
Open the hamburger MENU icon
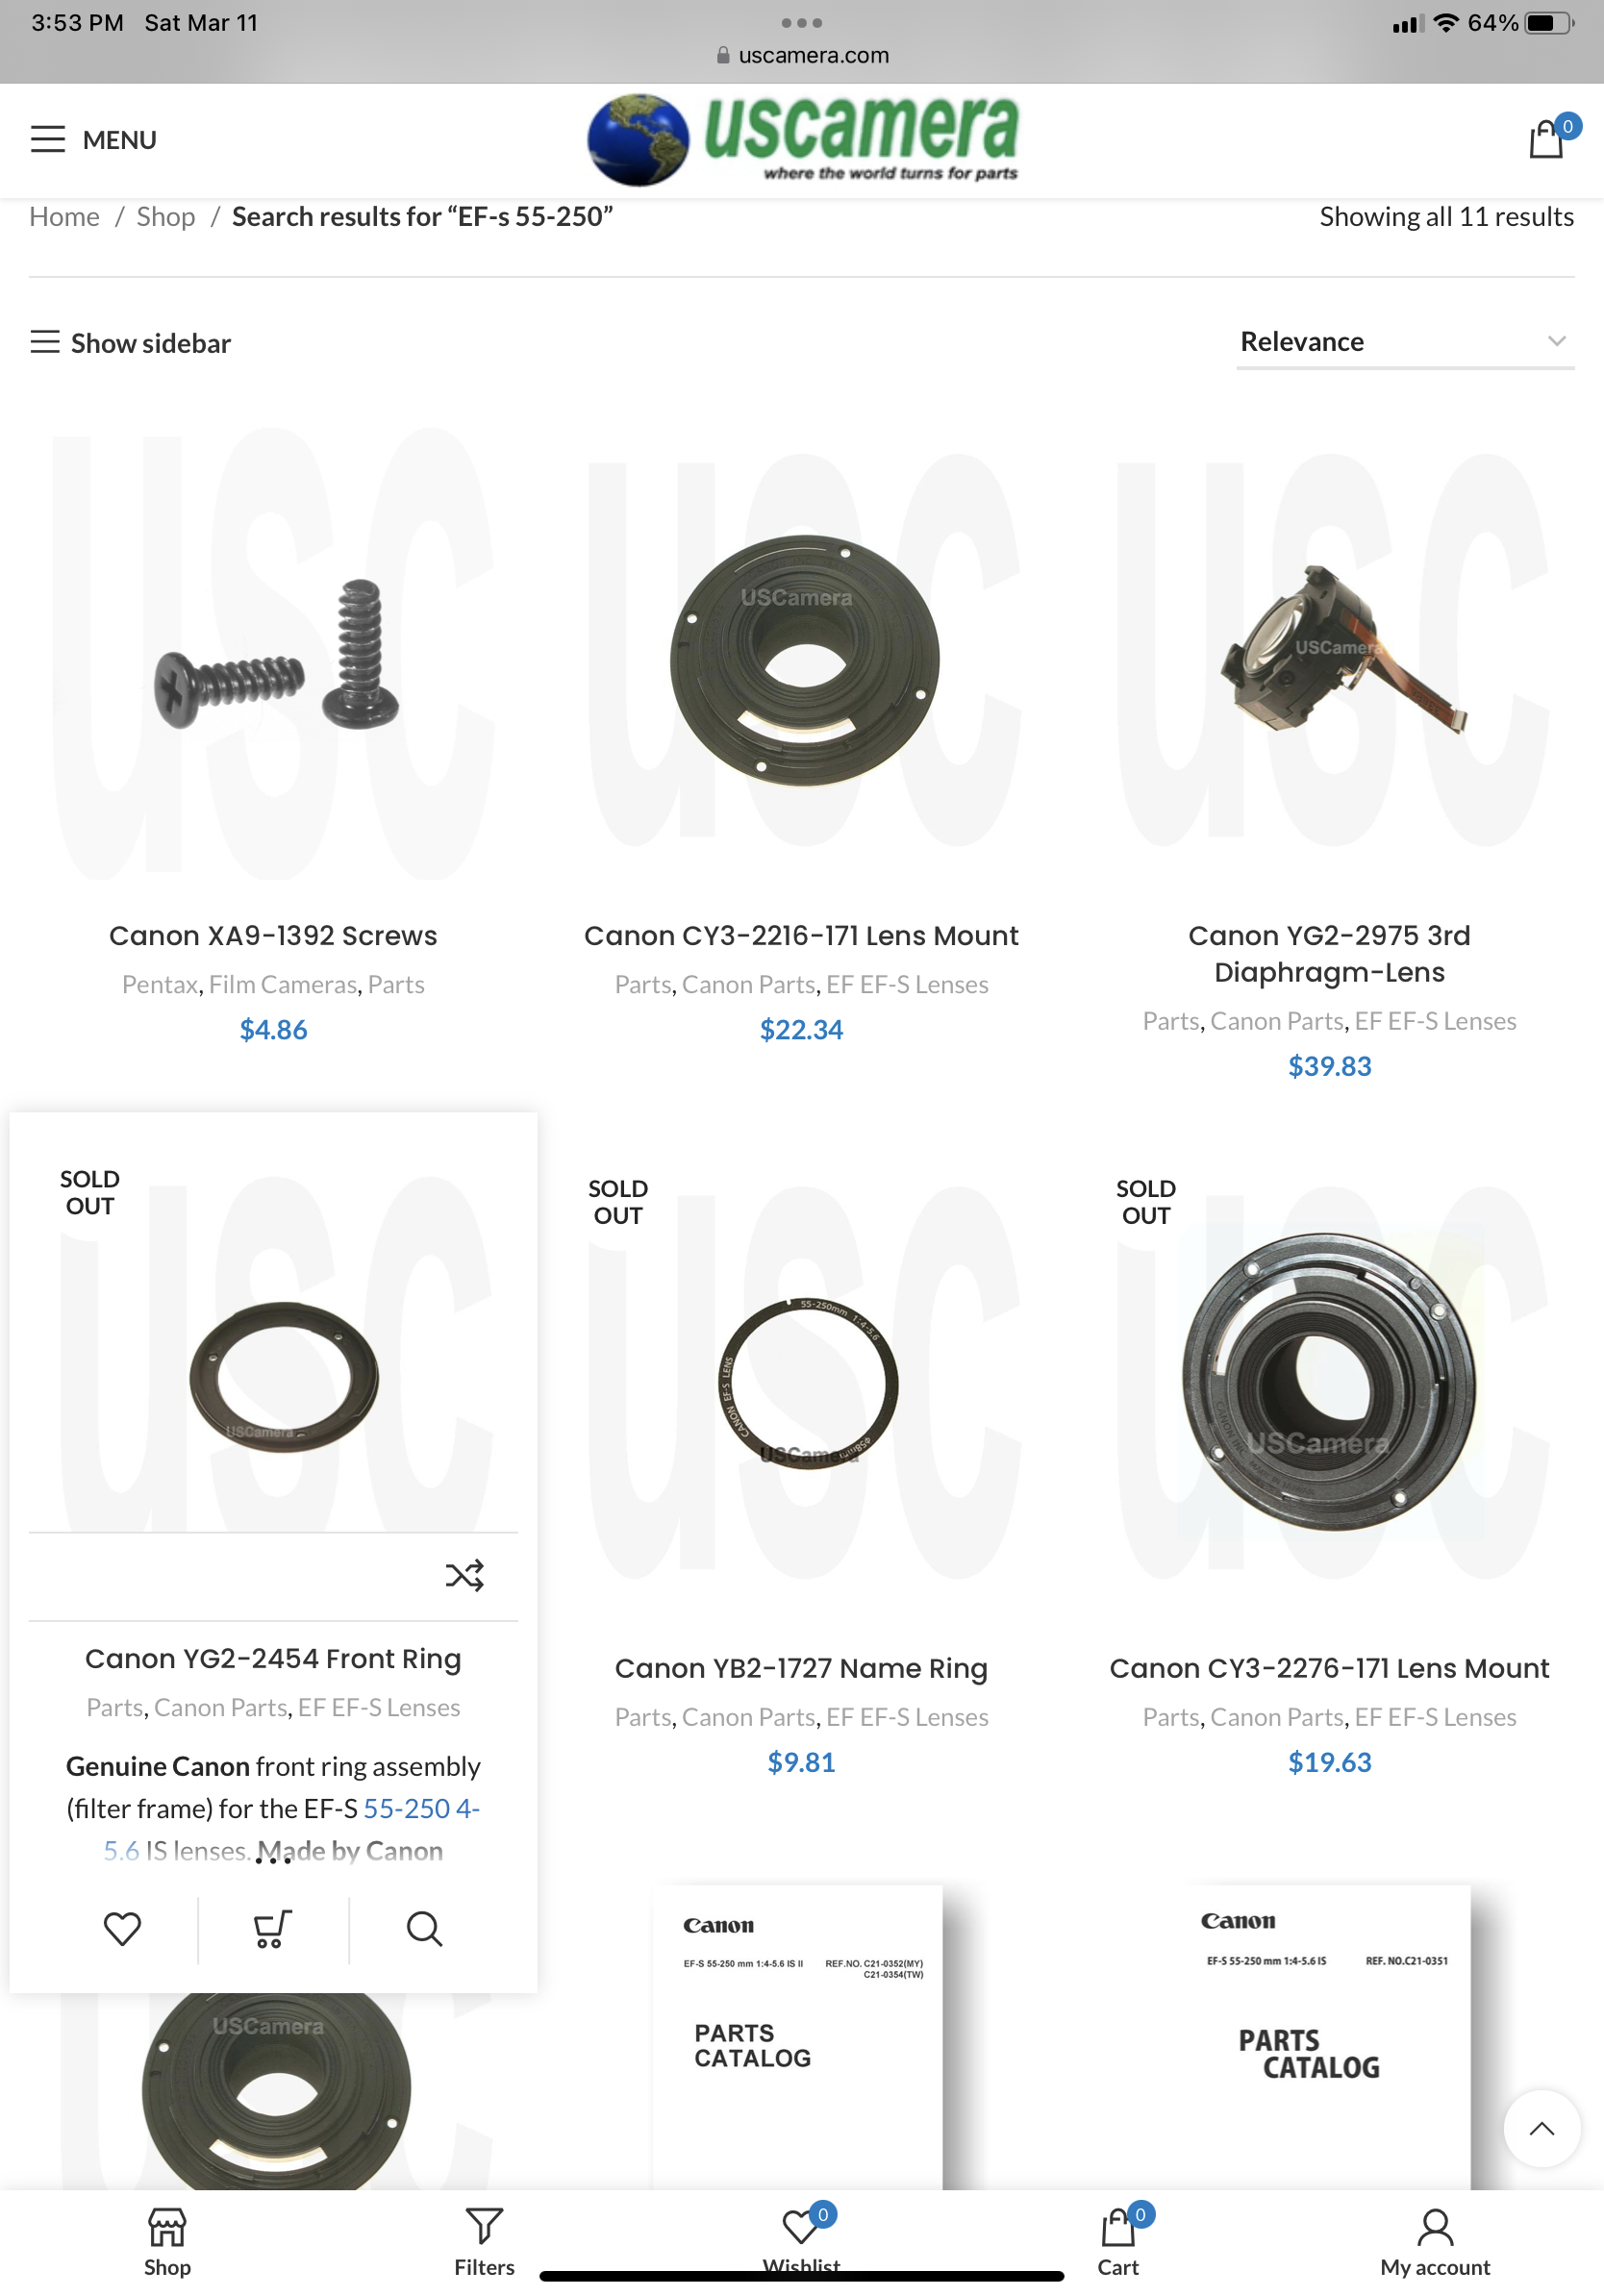(48, 139)
